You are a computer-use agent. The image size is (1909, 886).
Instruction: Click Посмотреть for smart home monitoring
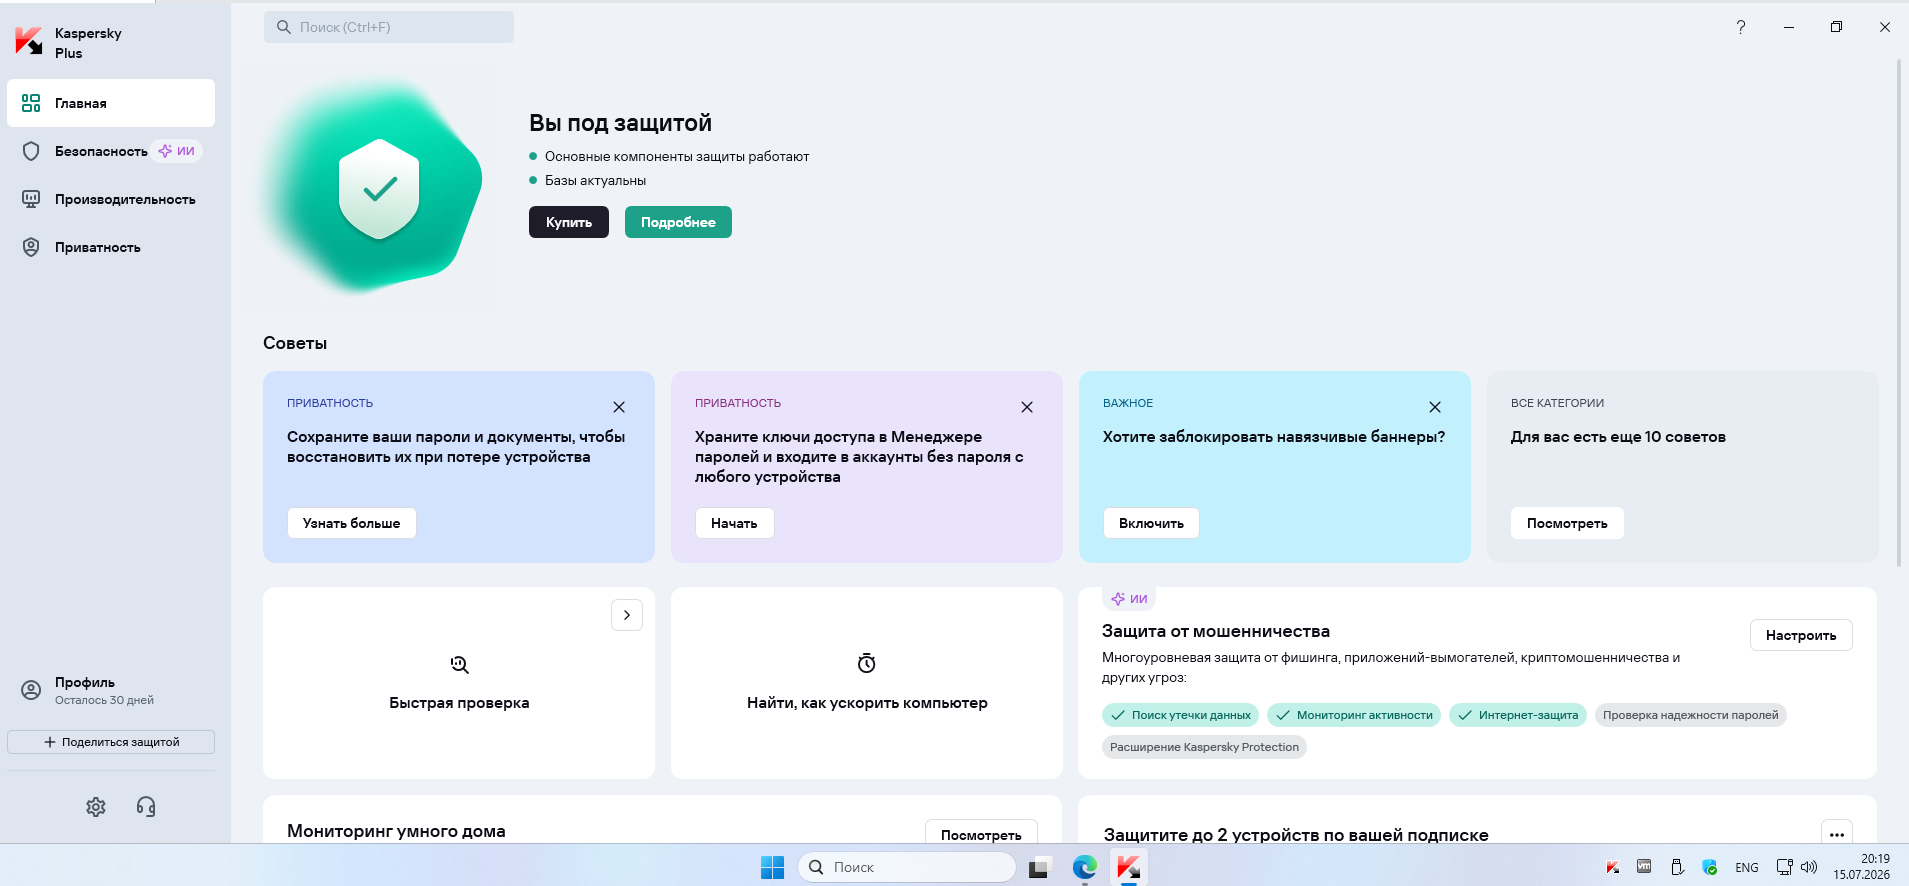click(x=981, y=833)
